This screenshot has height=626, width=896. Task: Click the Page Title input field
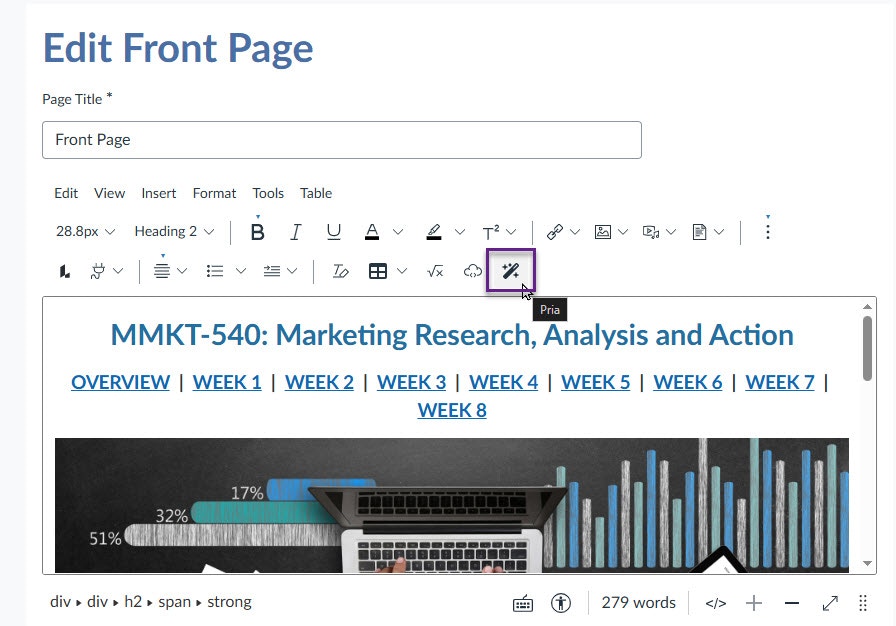tap(342, 140)
